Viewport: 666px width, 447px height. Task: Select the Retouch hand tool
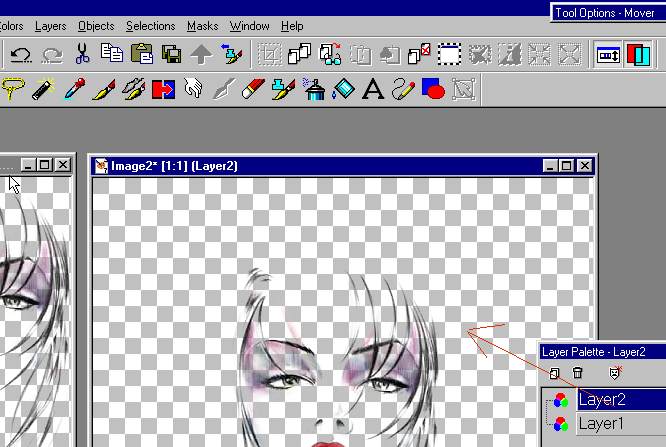point(193,89)
